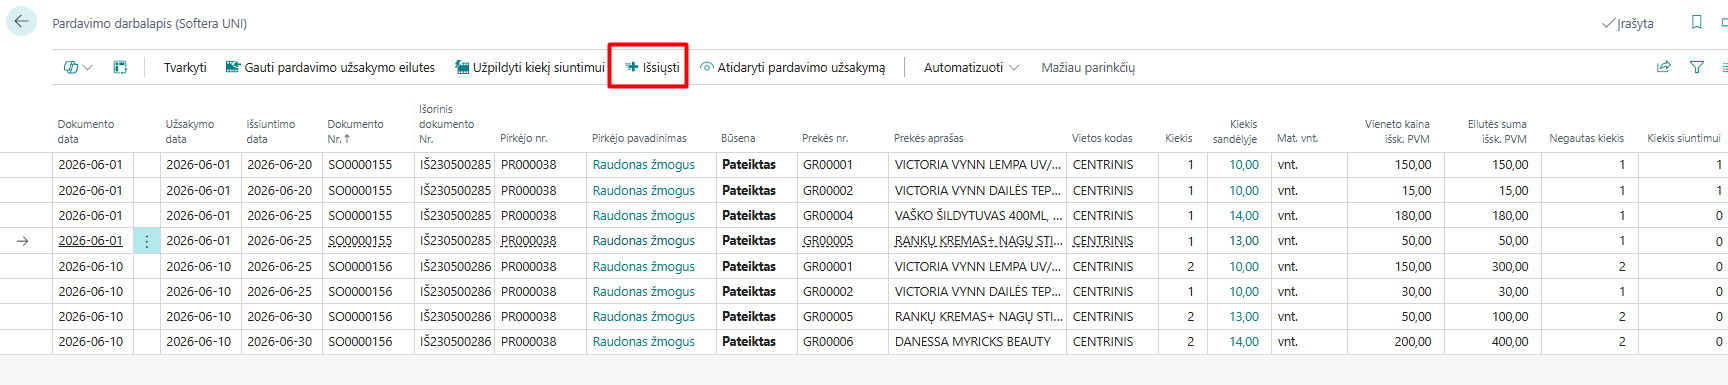Click the Išsiųsti action

[x=652, y=67]
